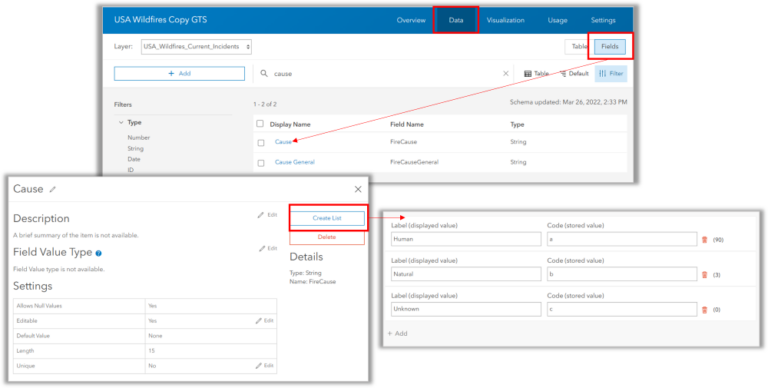Click the Add field button

(179, 73)
